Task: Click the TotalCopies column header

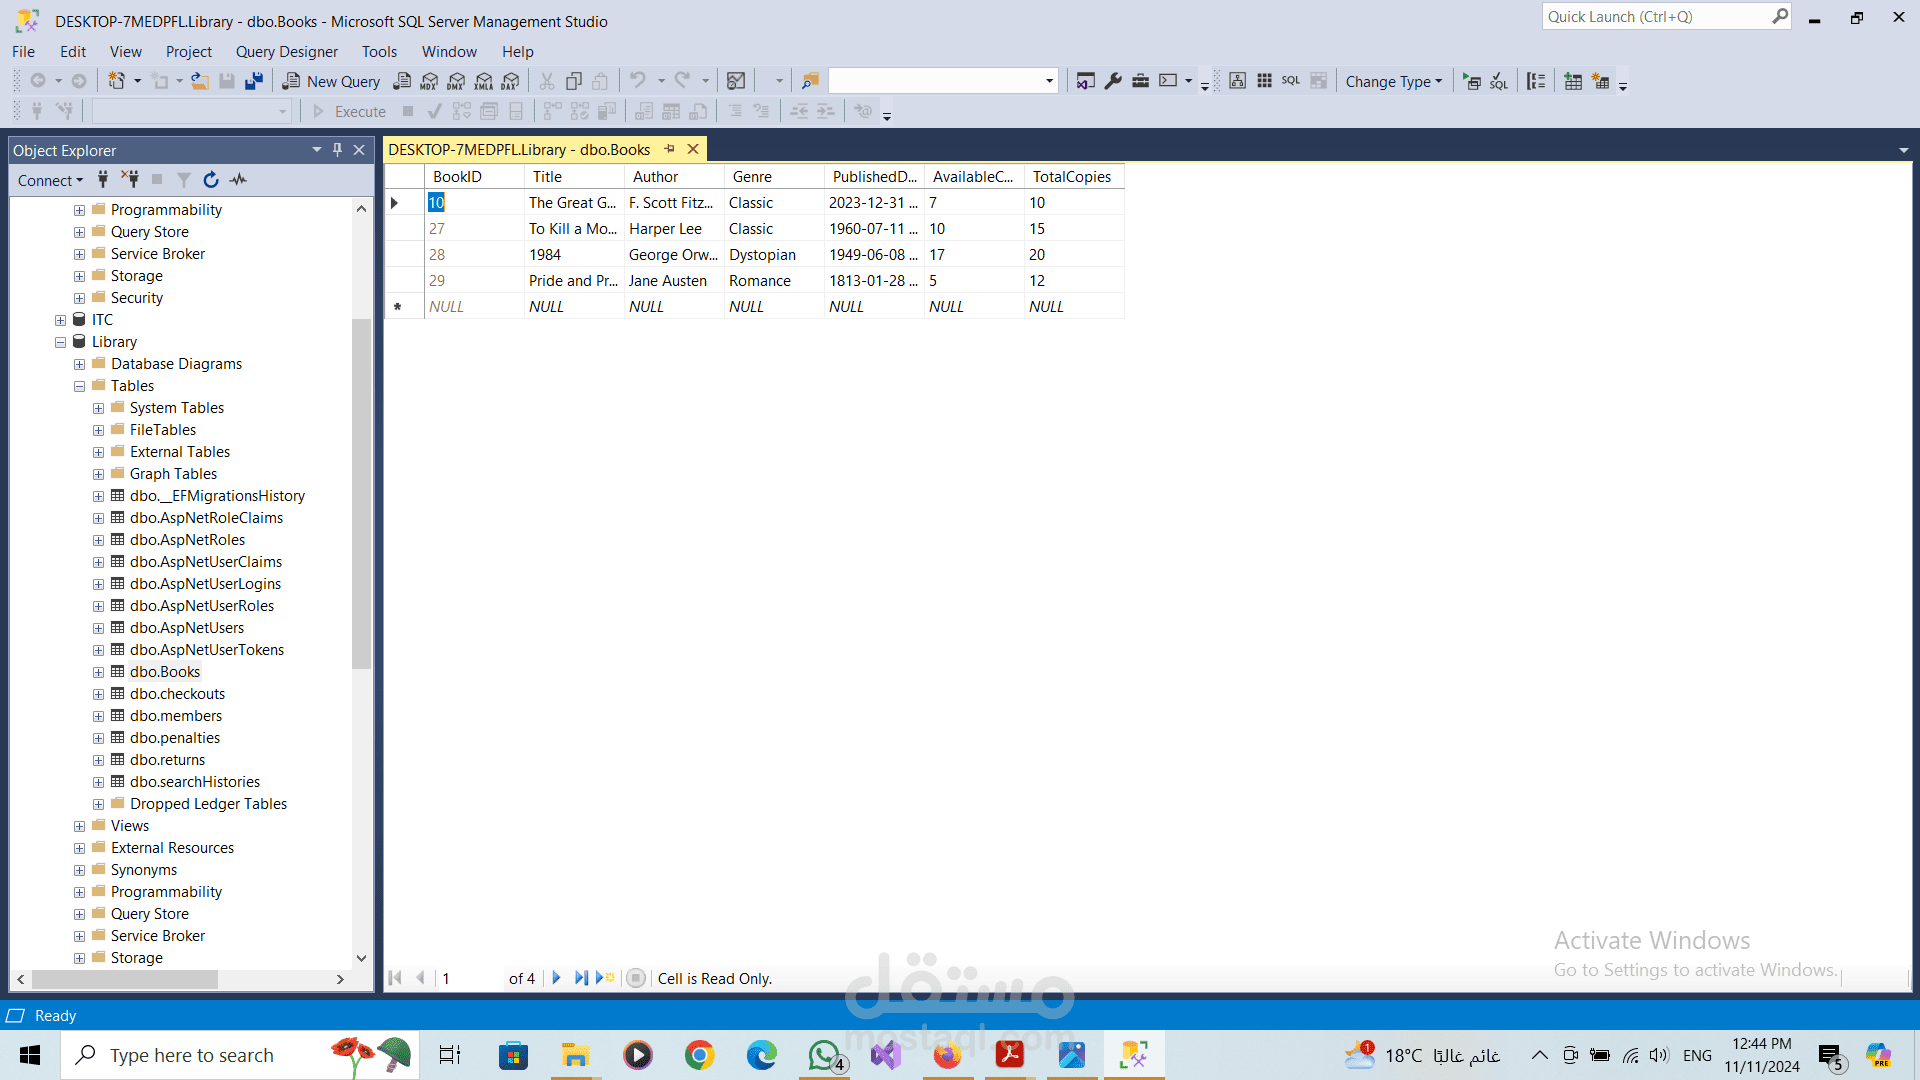Action: (1074, 177)
